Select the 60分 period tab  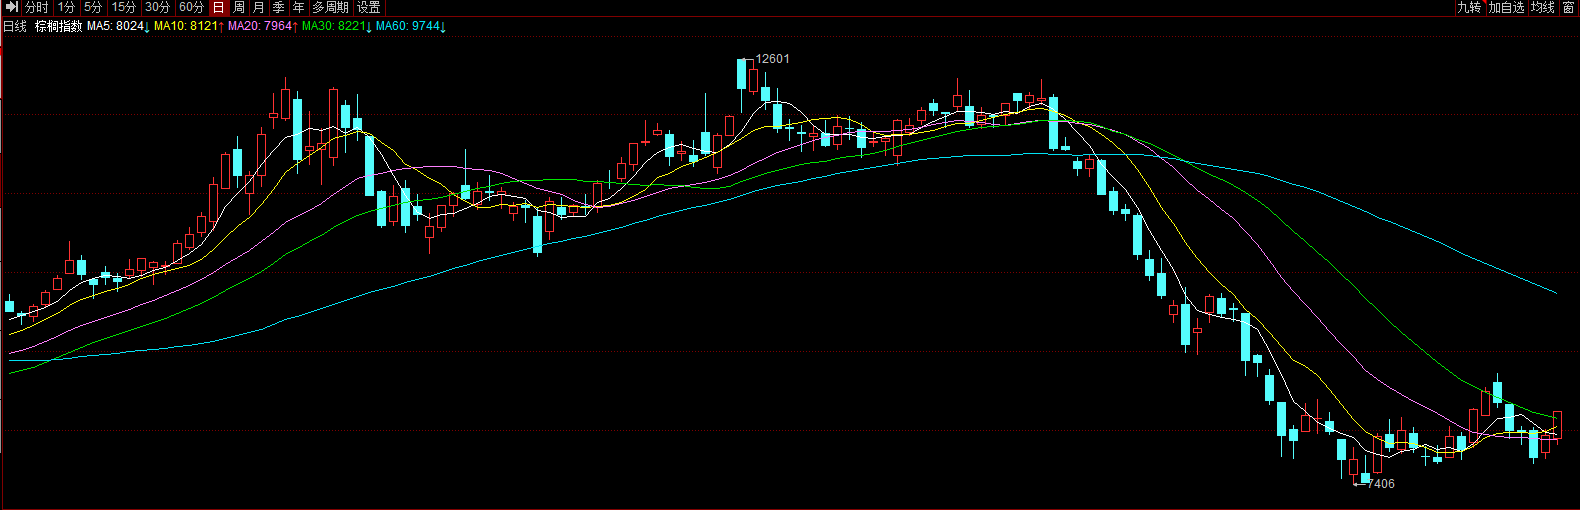[192, 7]
